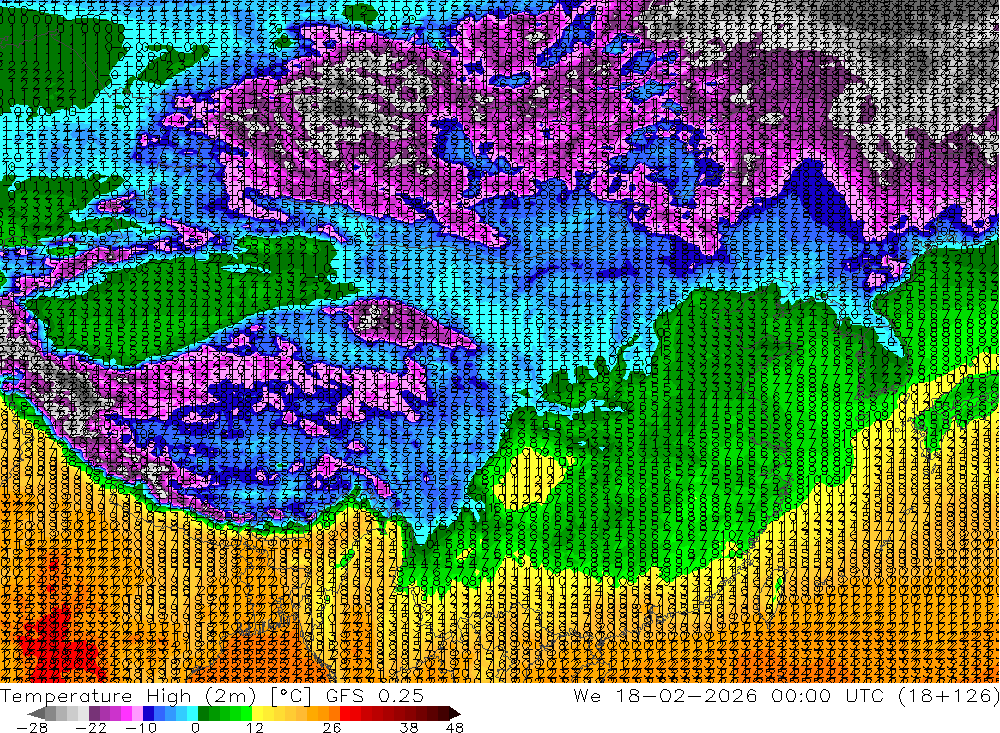Click the 0 legend value

coord(195,727)
